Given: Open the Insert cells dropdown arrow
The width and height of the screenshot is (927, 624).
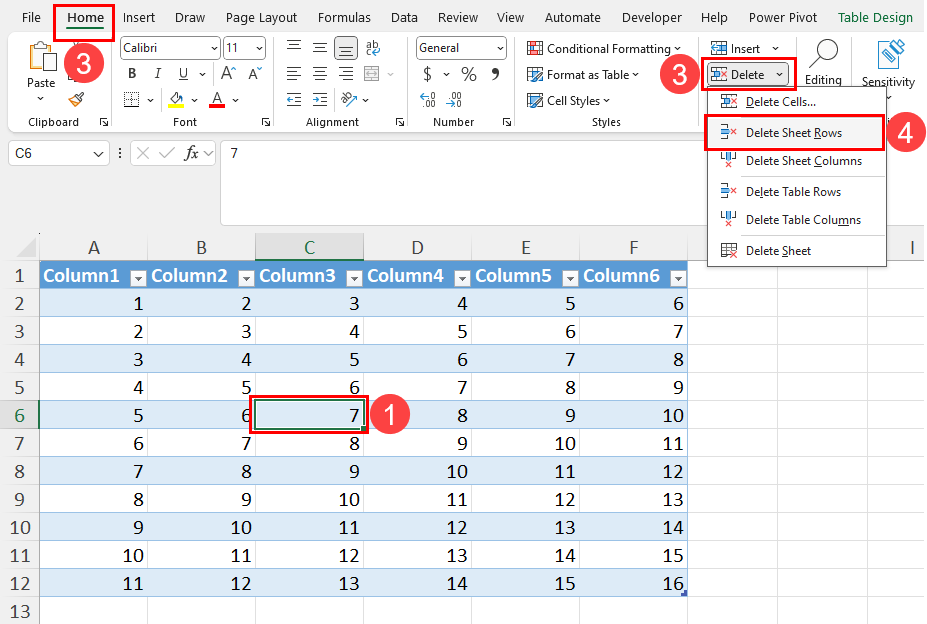Looking at the screenshot, I should (775, 49).
